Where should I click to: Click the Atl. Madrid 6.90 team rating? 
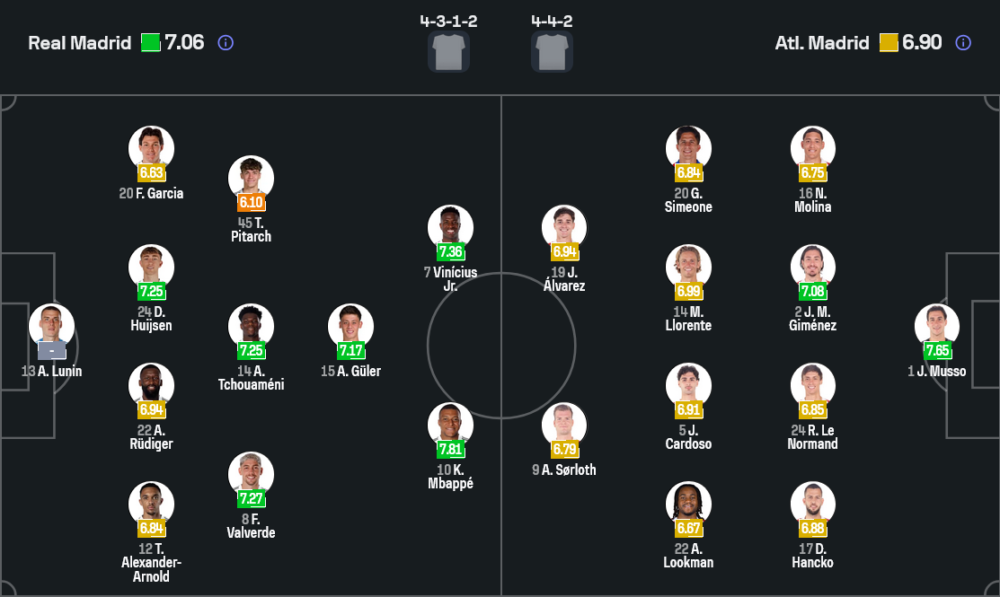[x=922, y=43]
